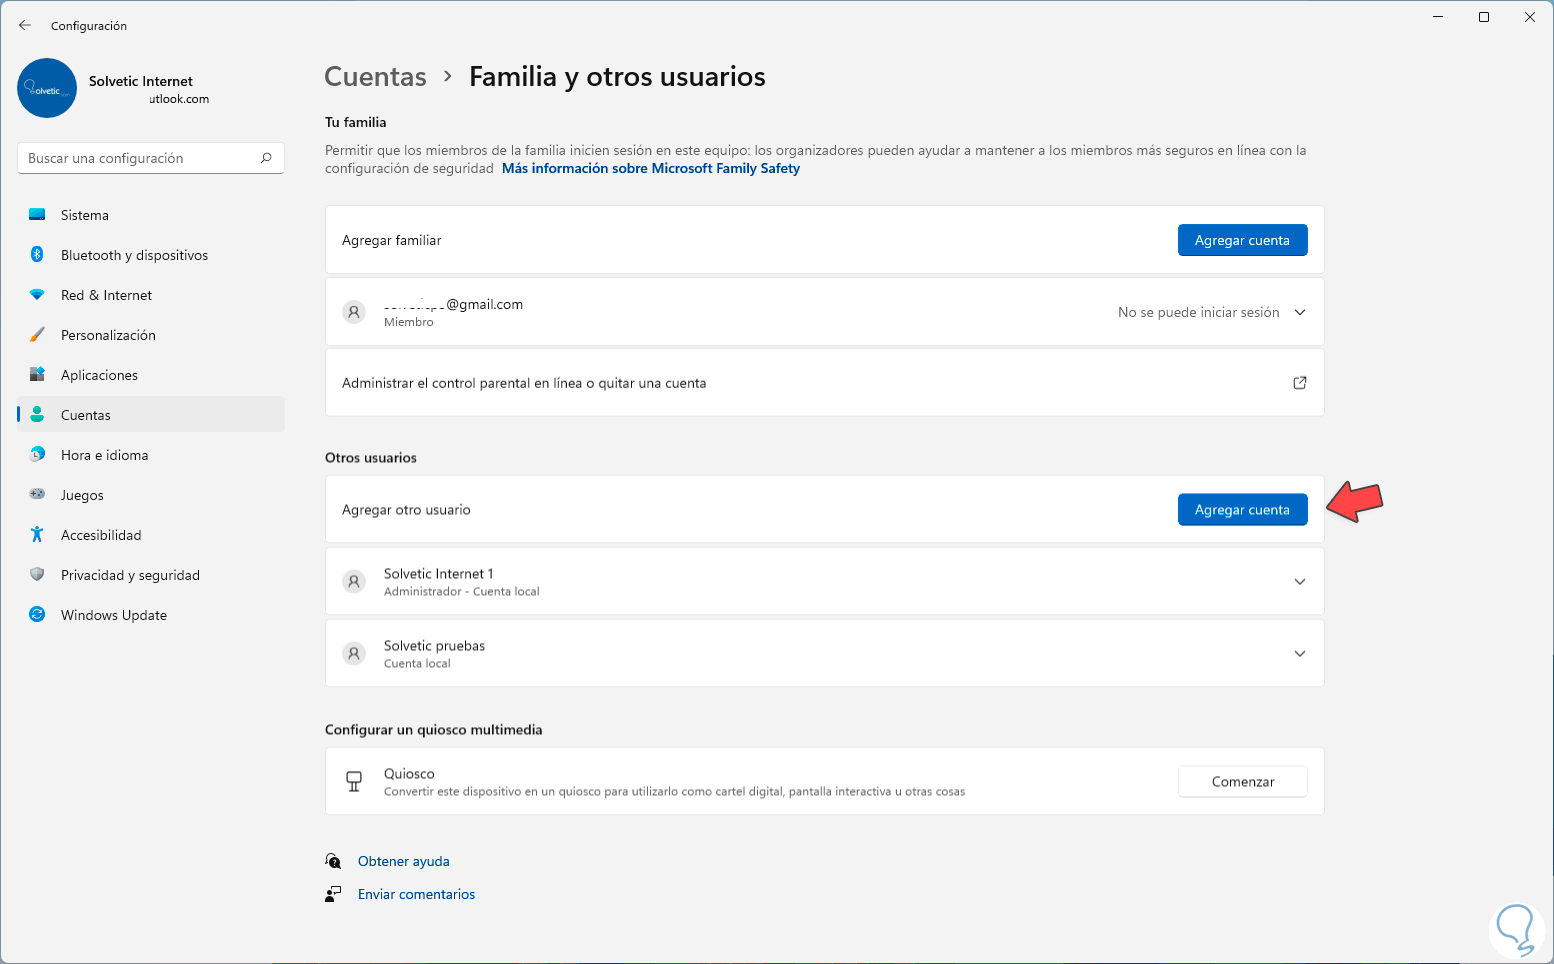The width and height of the screenshot is (1554, 964).
Task: Open Bluetooth y dispositivos icon in sidebar
Action: [x=37, y=255]
